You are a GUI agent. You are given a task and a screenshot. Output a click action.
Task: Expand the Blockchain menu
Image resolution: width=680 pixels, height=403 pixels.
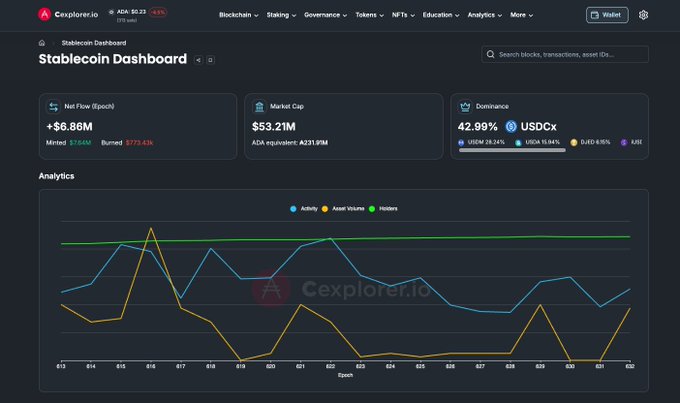click(239, 15)
